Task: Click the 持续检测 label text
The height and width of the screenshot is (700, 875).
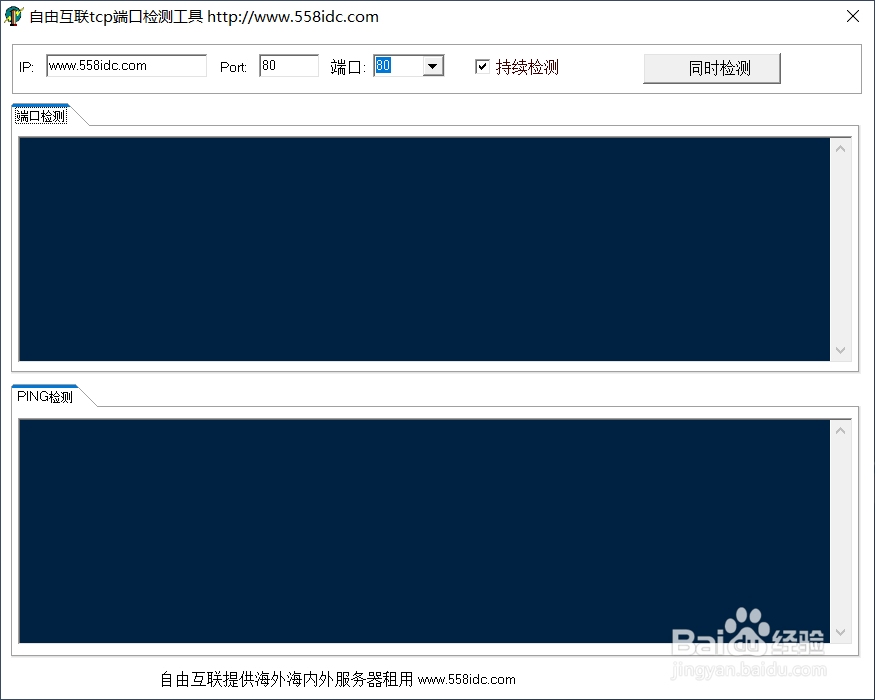Action: pos(527,67)
